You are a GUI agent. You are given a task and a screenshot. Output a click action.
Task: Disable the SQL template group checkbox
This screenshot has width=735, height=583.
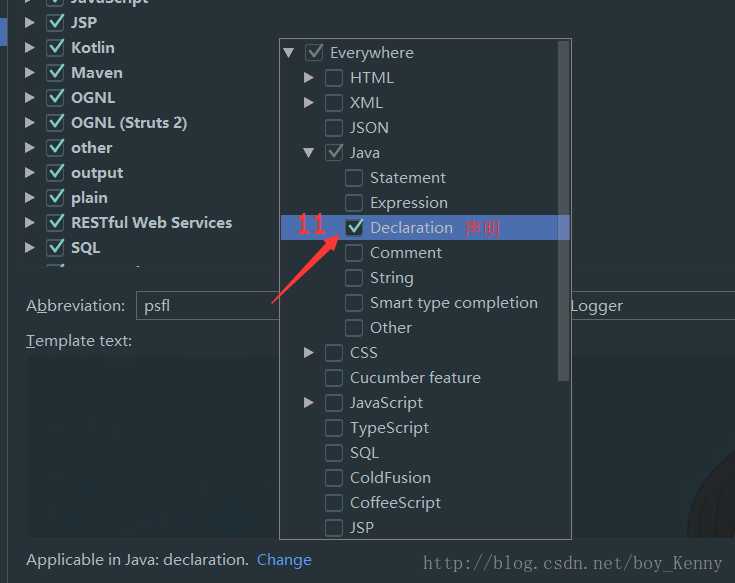[55, 247]
